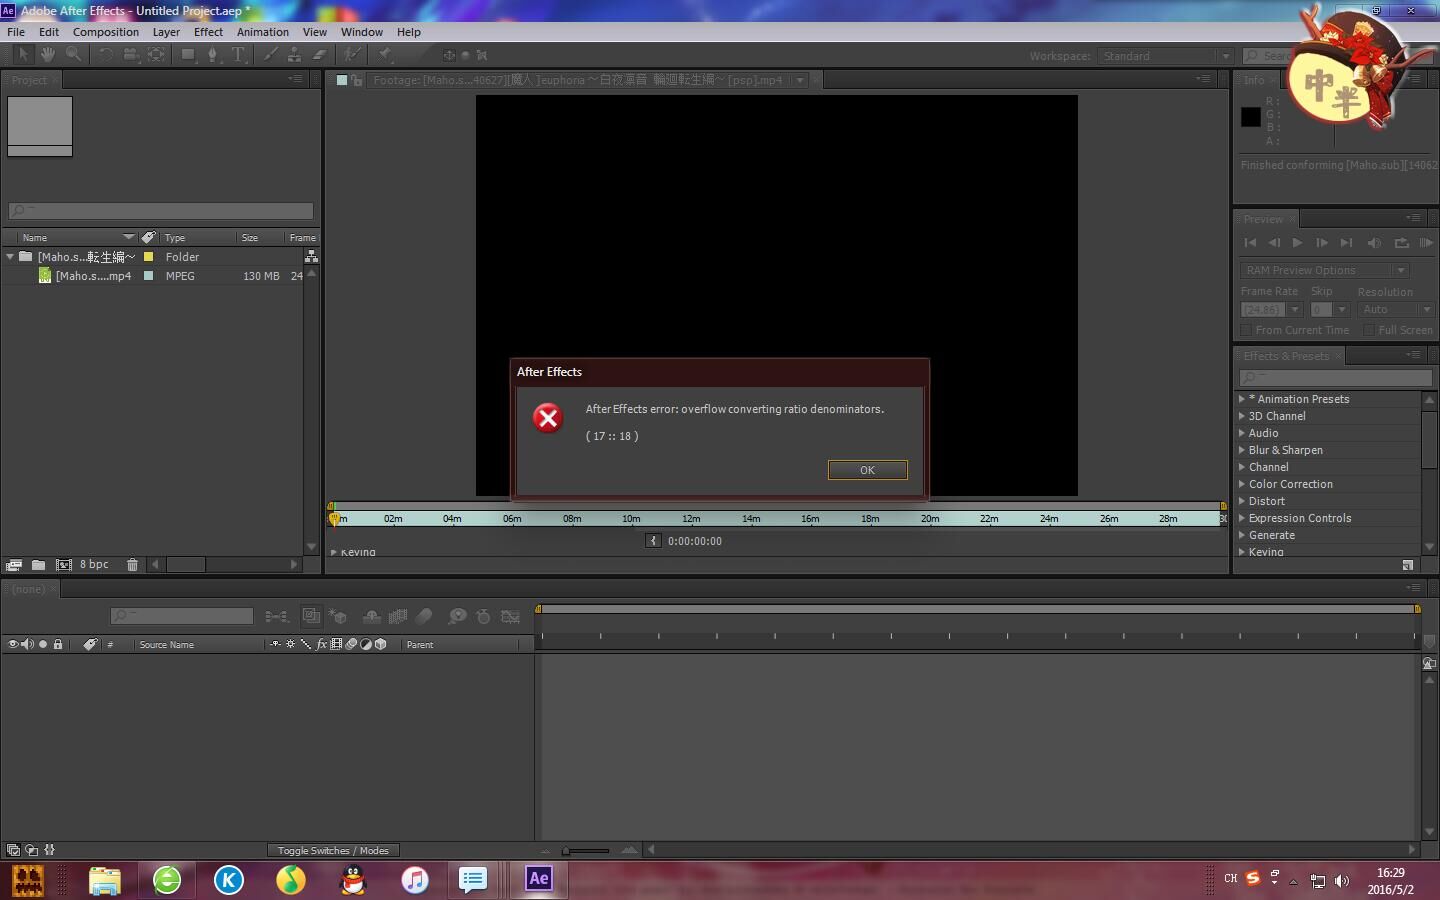Open the Layer menu

[166, 32]
